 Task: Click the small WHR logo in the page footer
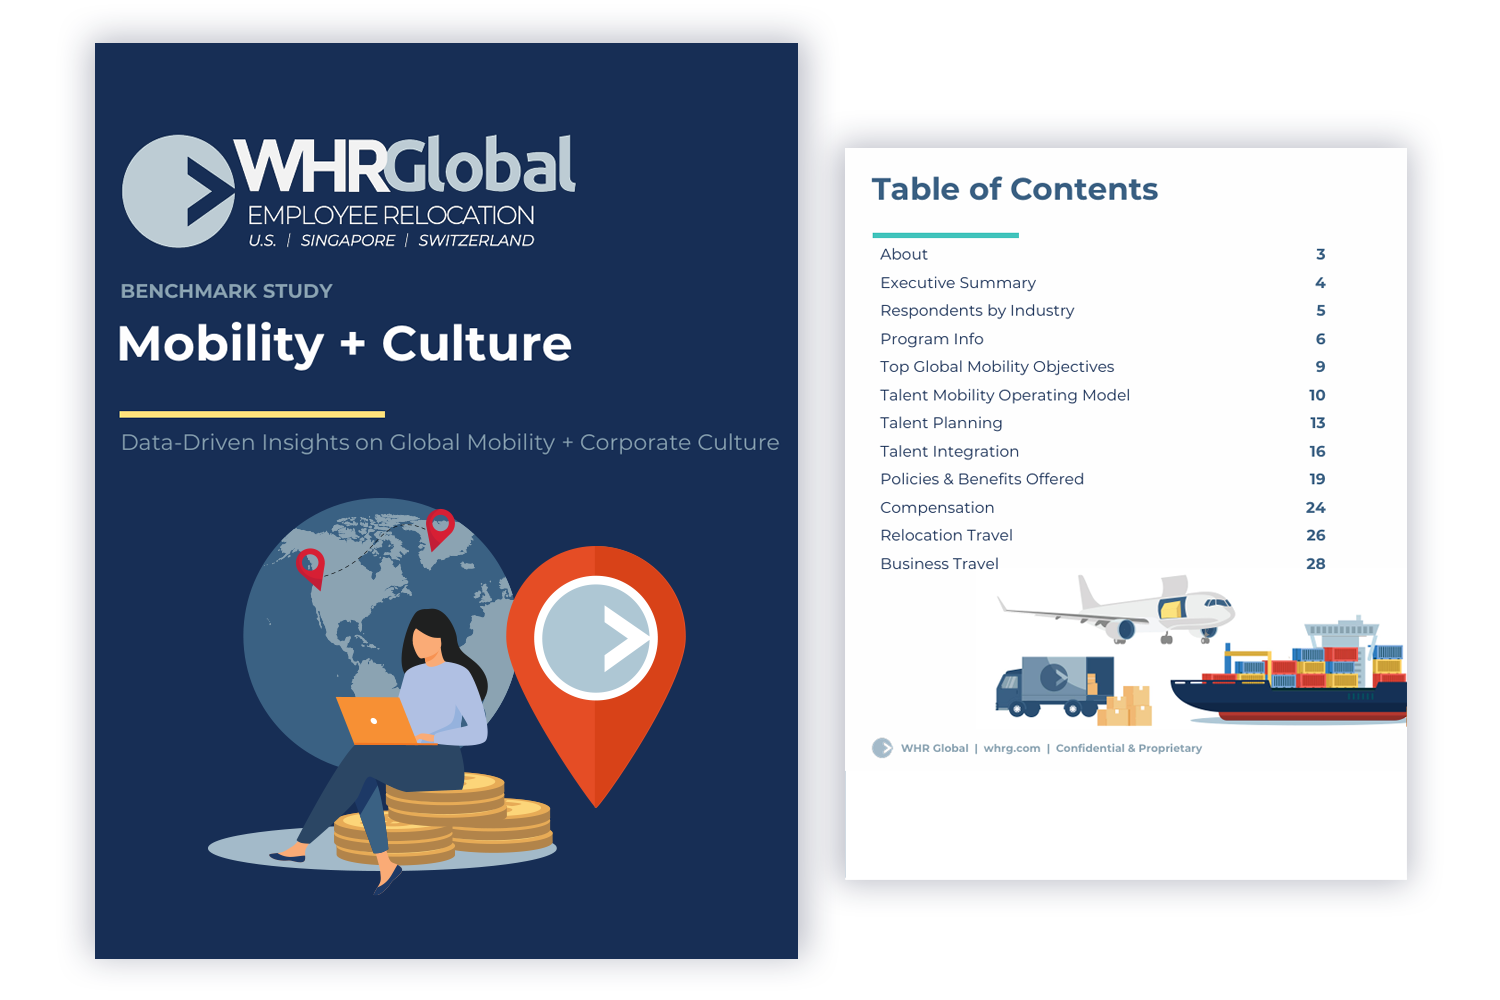[882, 748]
